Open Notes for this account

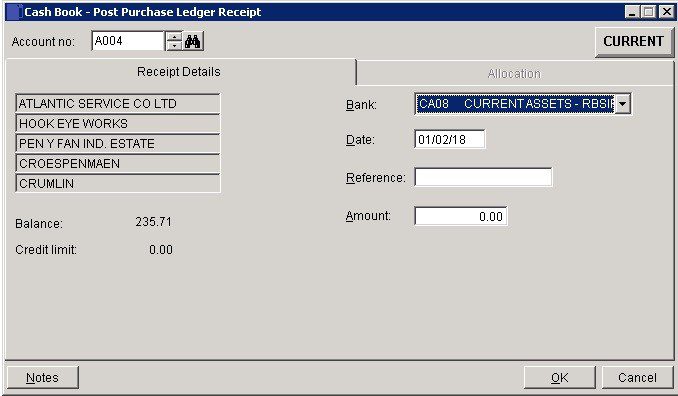(42, 378)
